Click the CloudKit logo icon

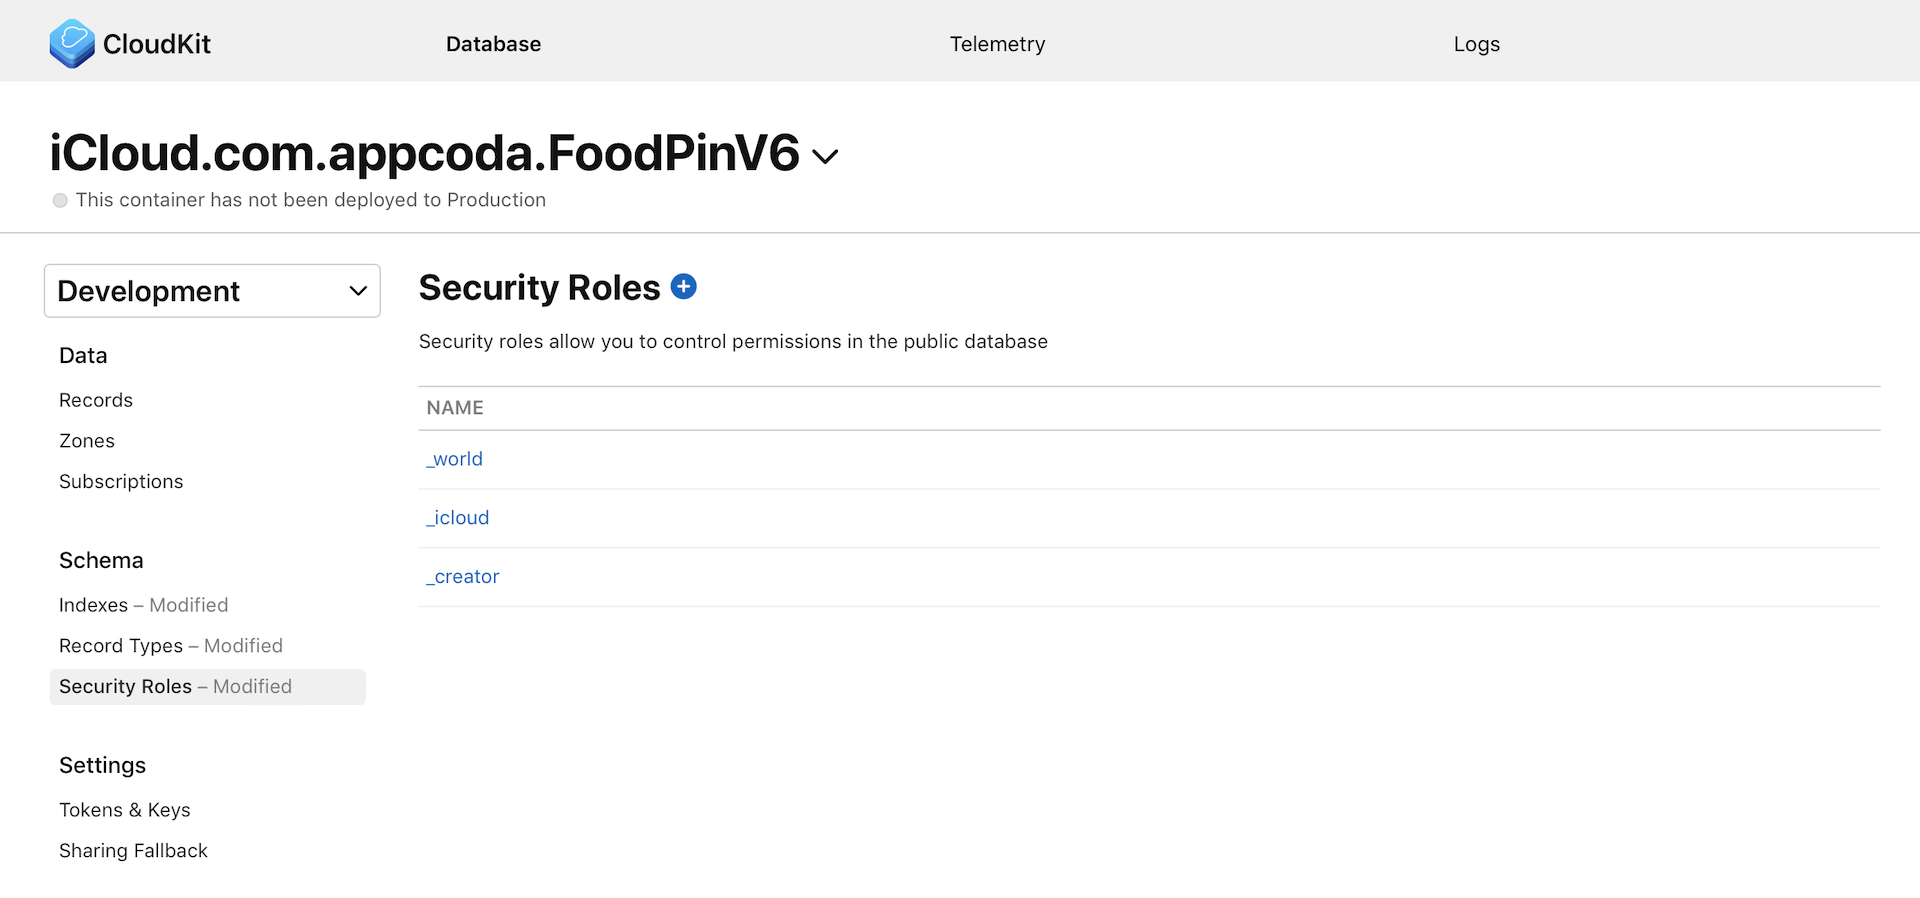[71, 43]
